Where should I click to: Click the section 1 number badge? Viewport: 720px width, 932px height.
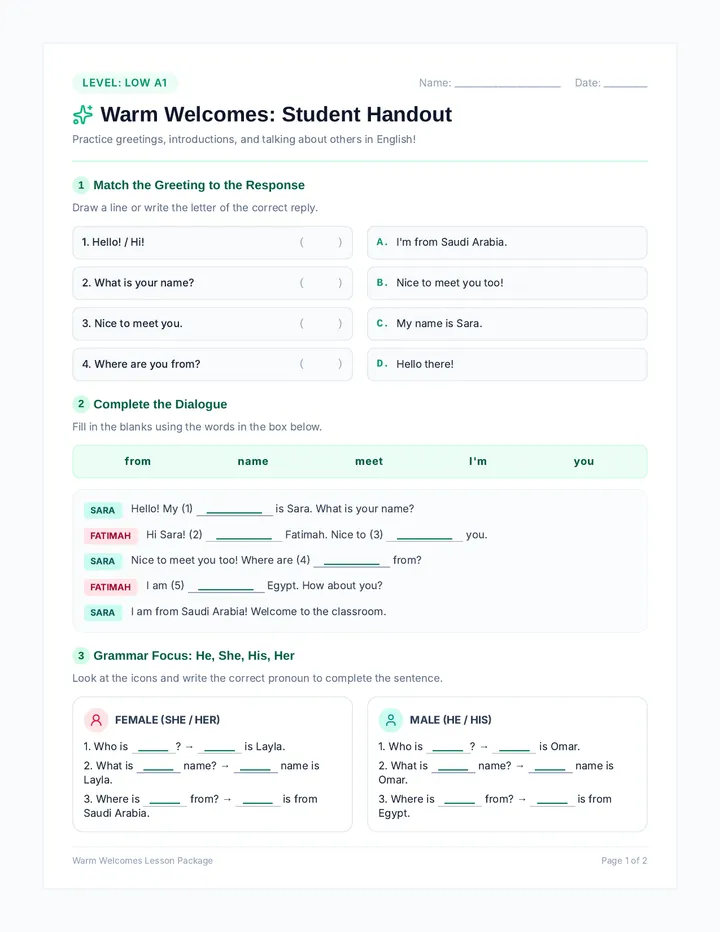pos(81,185)
